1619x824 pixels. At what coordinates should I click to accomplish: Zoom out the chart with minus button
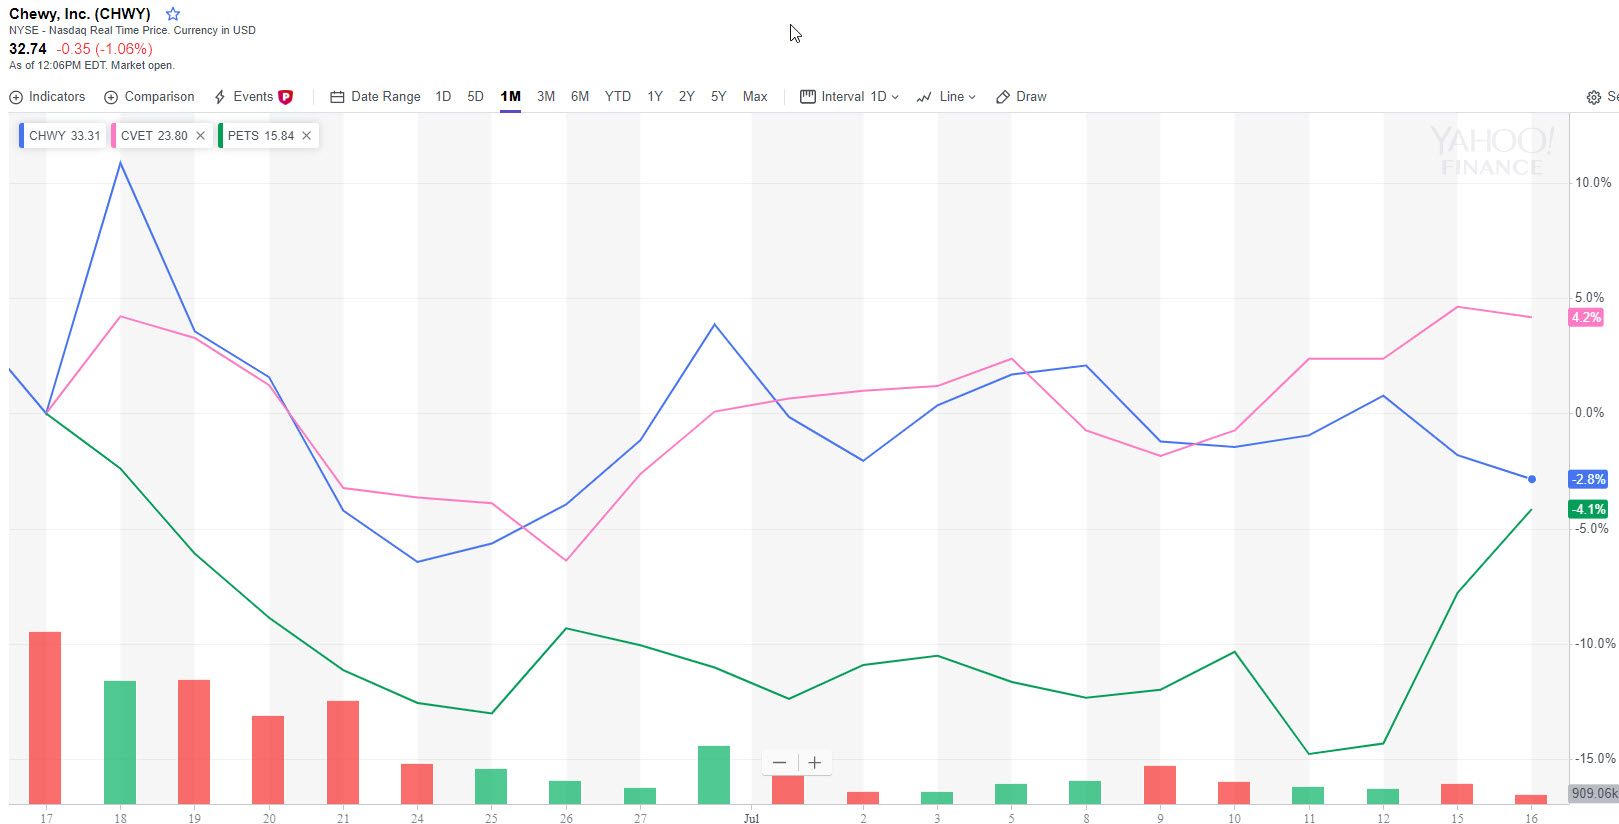779,763
